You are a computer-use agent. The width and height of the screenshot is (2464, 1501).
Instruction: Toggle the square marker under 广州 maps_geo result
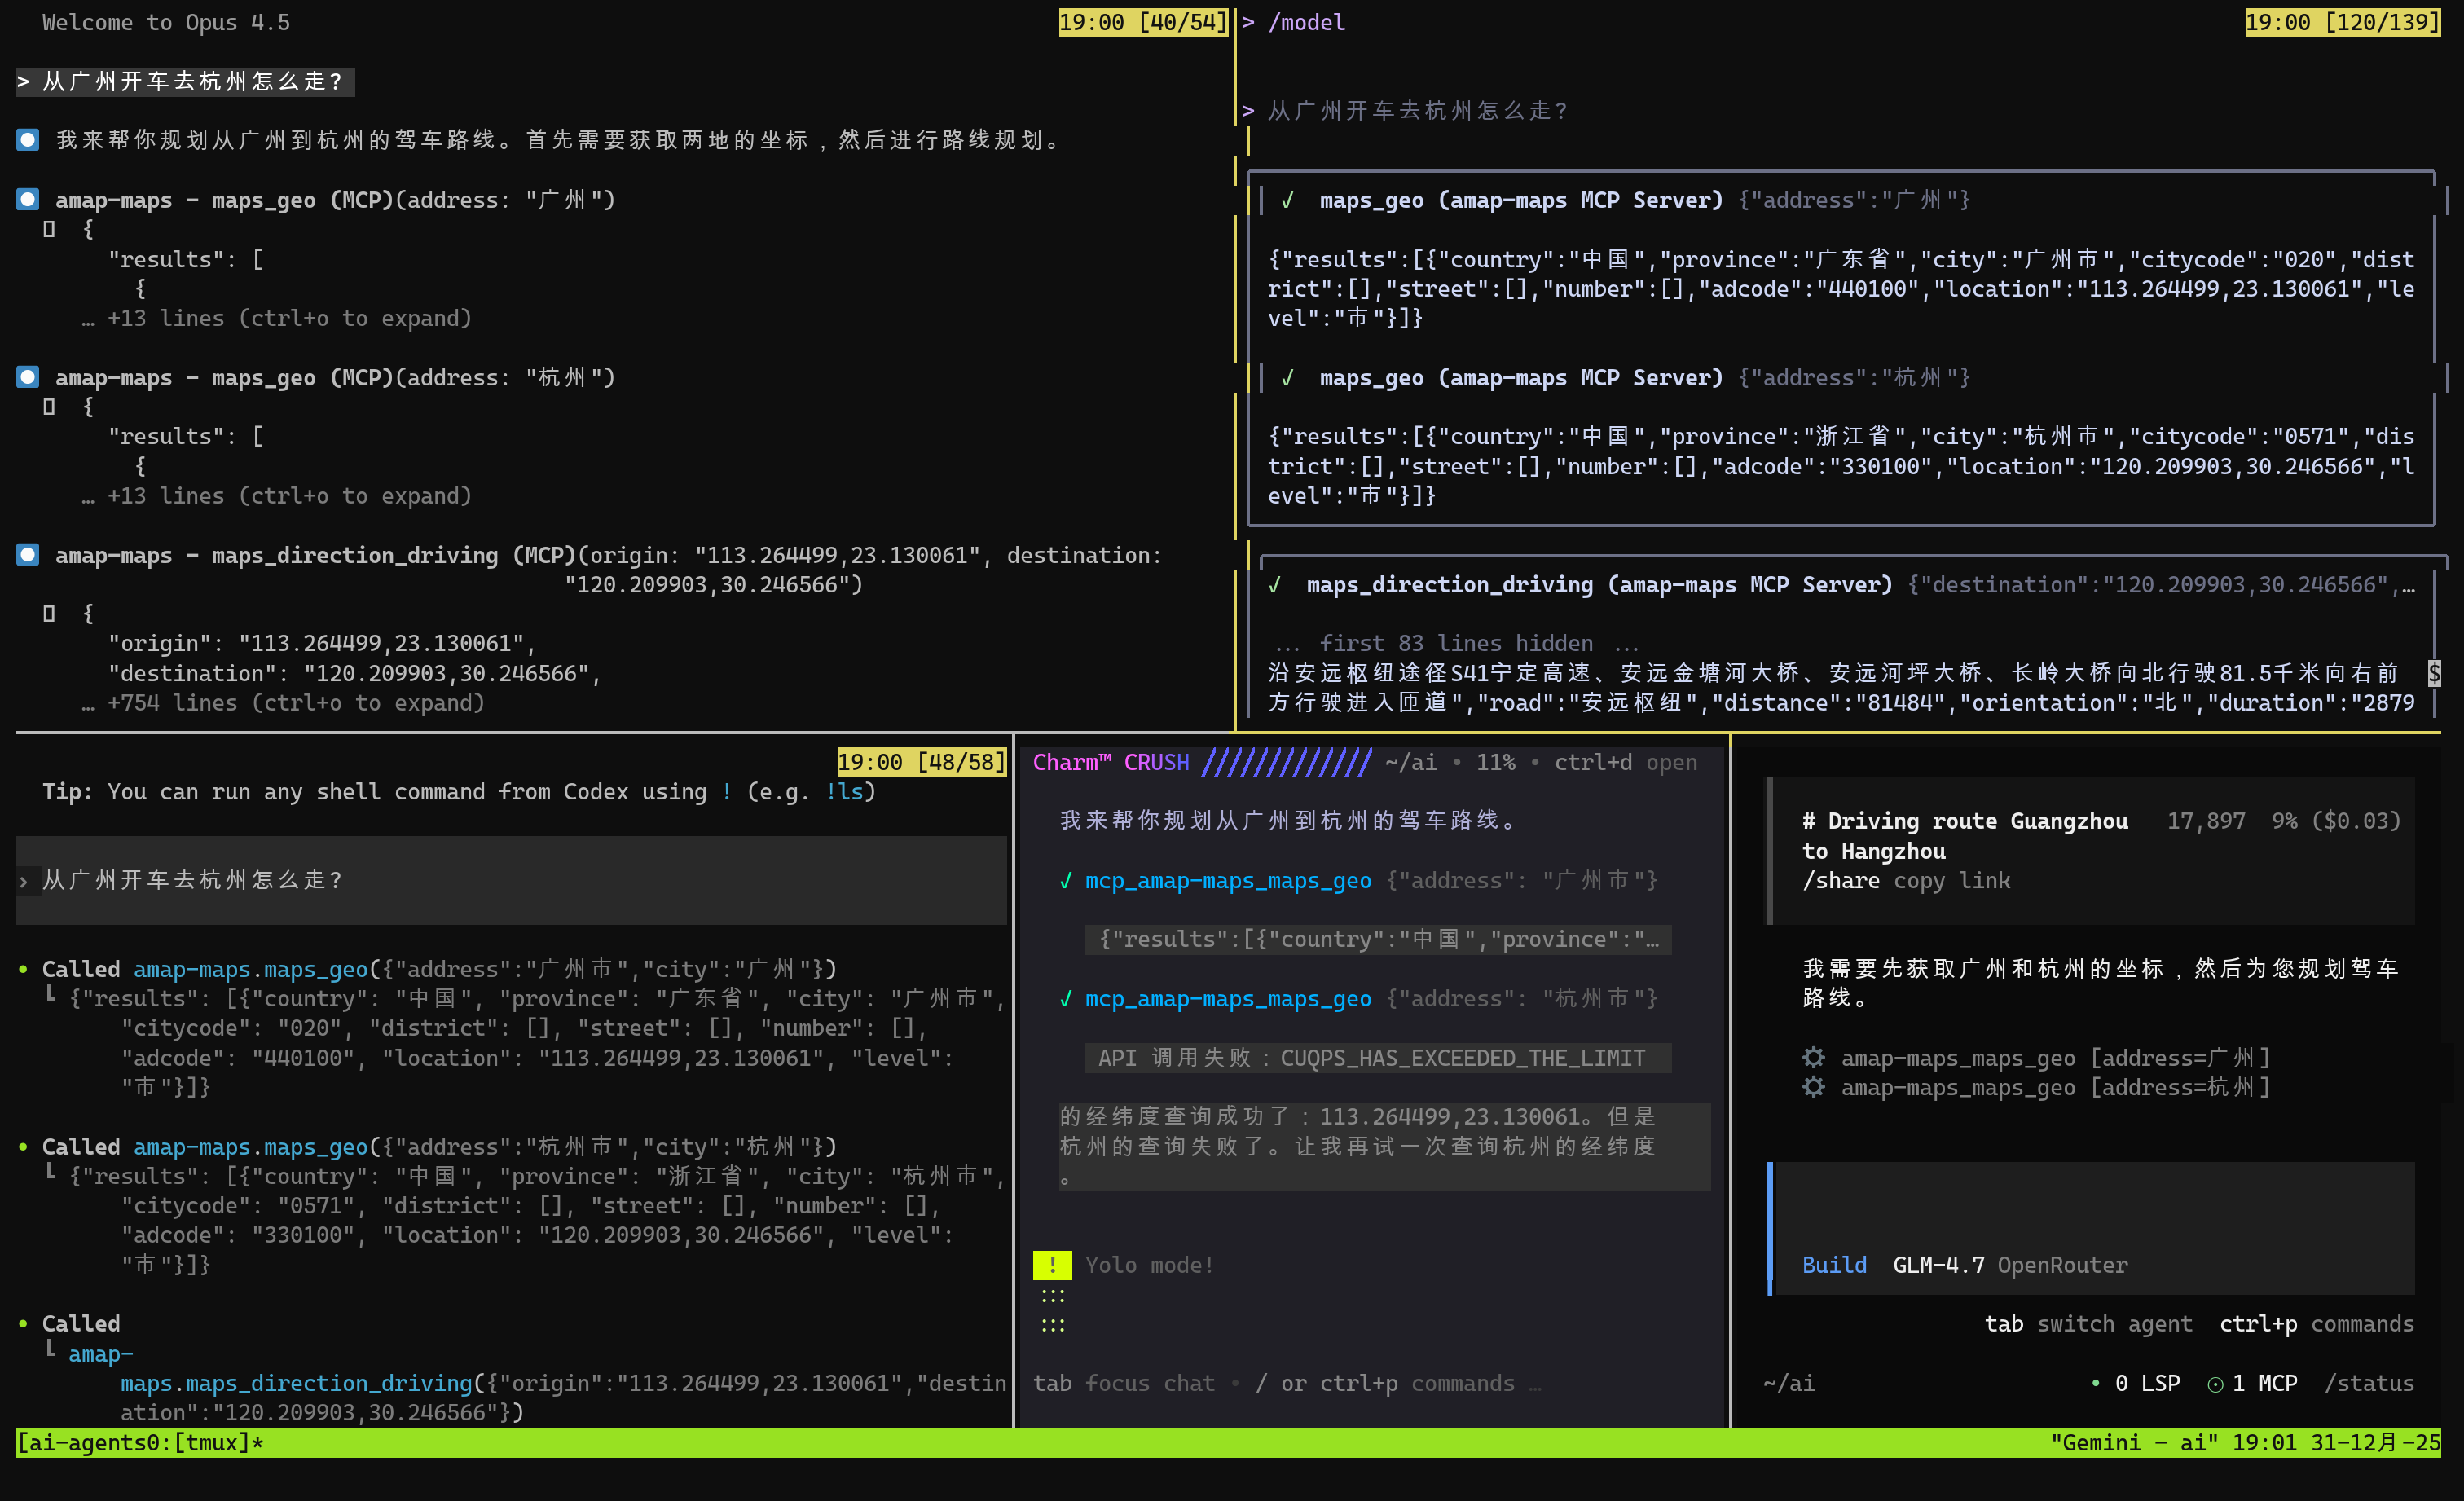pos(49,229)
